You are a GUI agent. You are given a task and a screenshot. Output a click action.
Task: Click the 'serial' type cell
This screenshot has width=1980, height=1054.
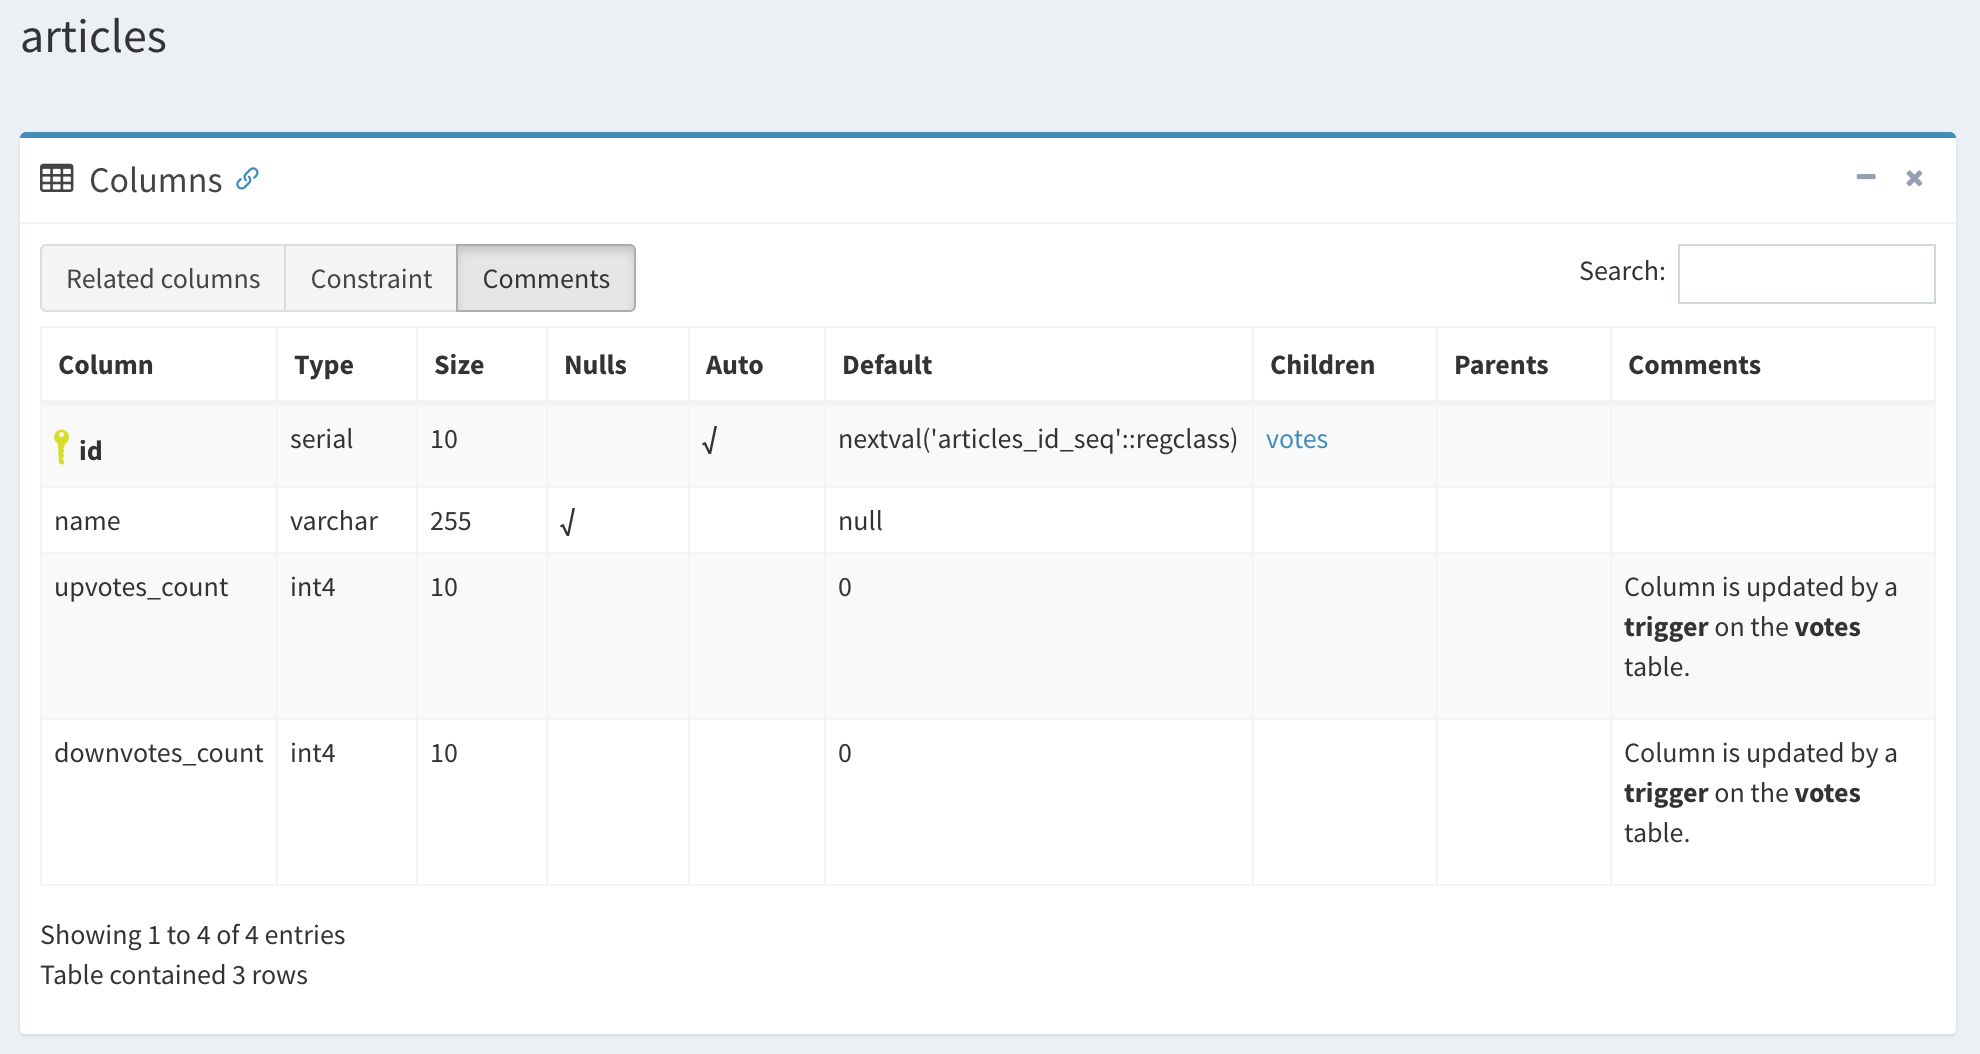pos(346,445)
